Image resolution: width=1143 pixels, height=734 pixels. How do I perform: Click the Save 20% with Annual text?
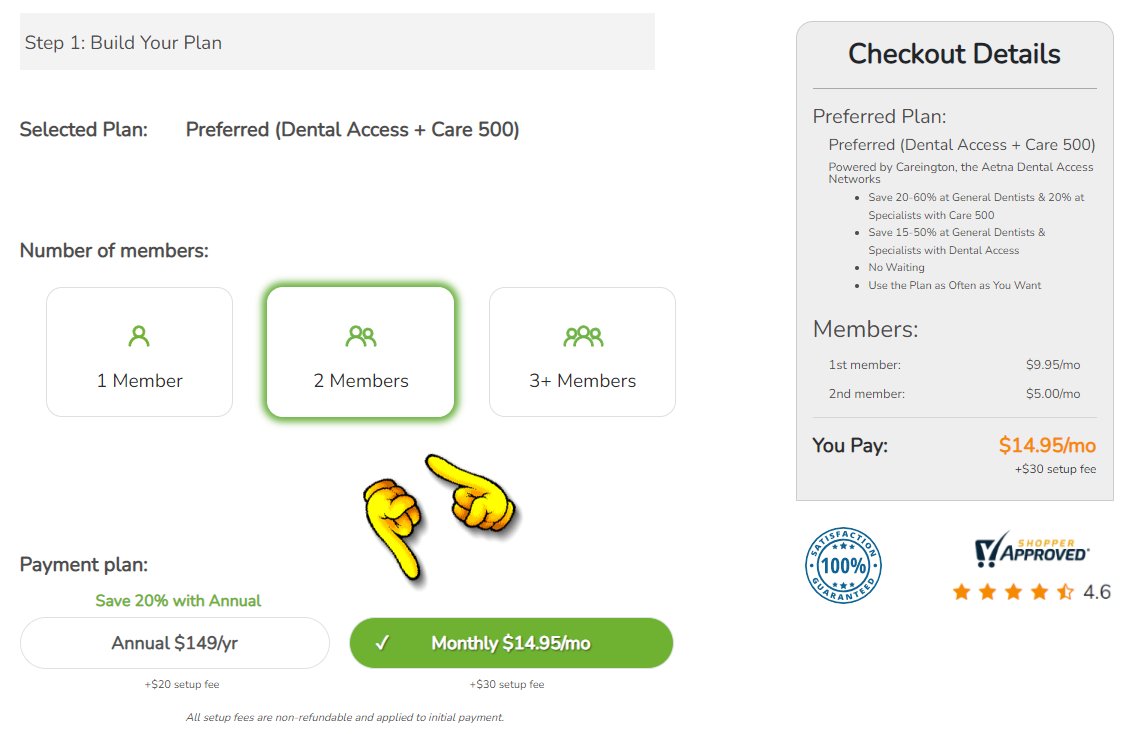[x=178, y=601]
